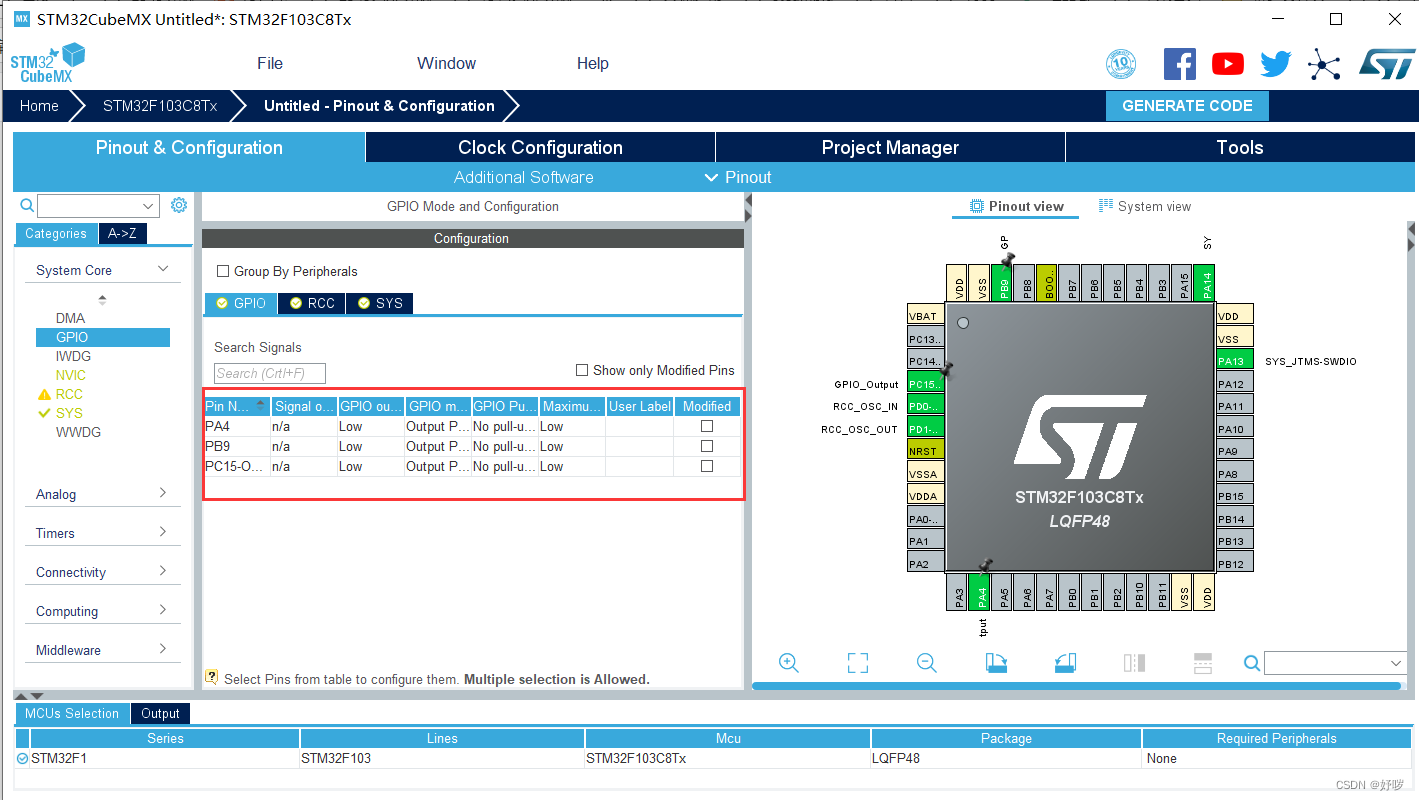Viewport: 1419px width, 800px height.
Task: Select green pin PB9 on chip
Action: [x=1004, y=282]
